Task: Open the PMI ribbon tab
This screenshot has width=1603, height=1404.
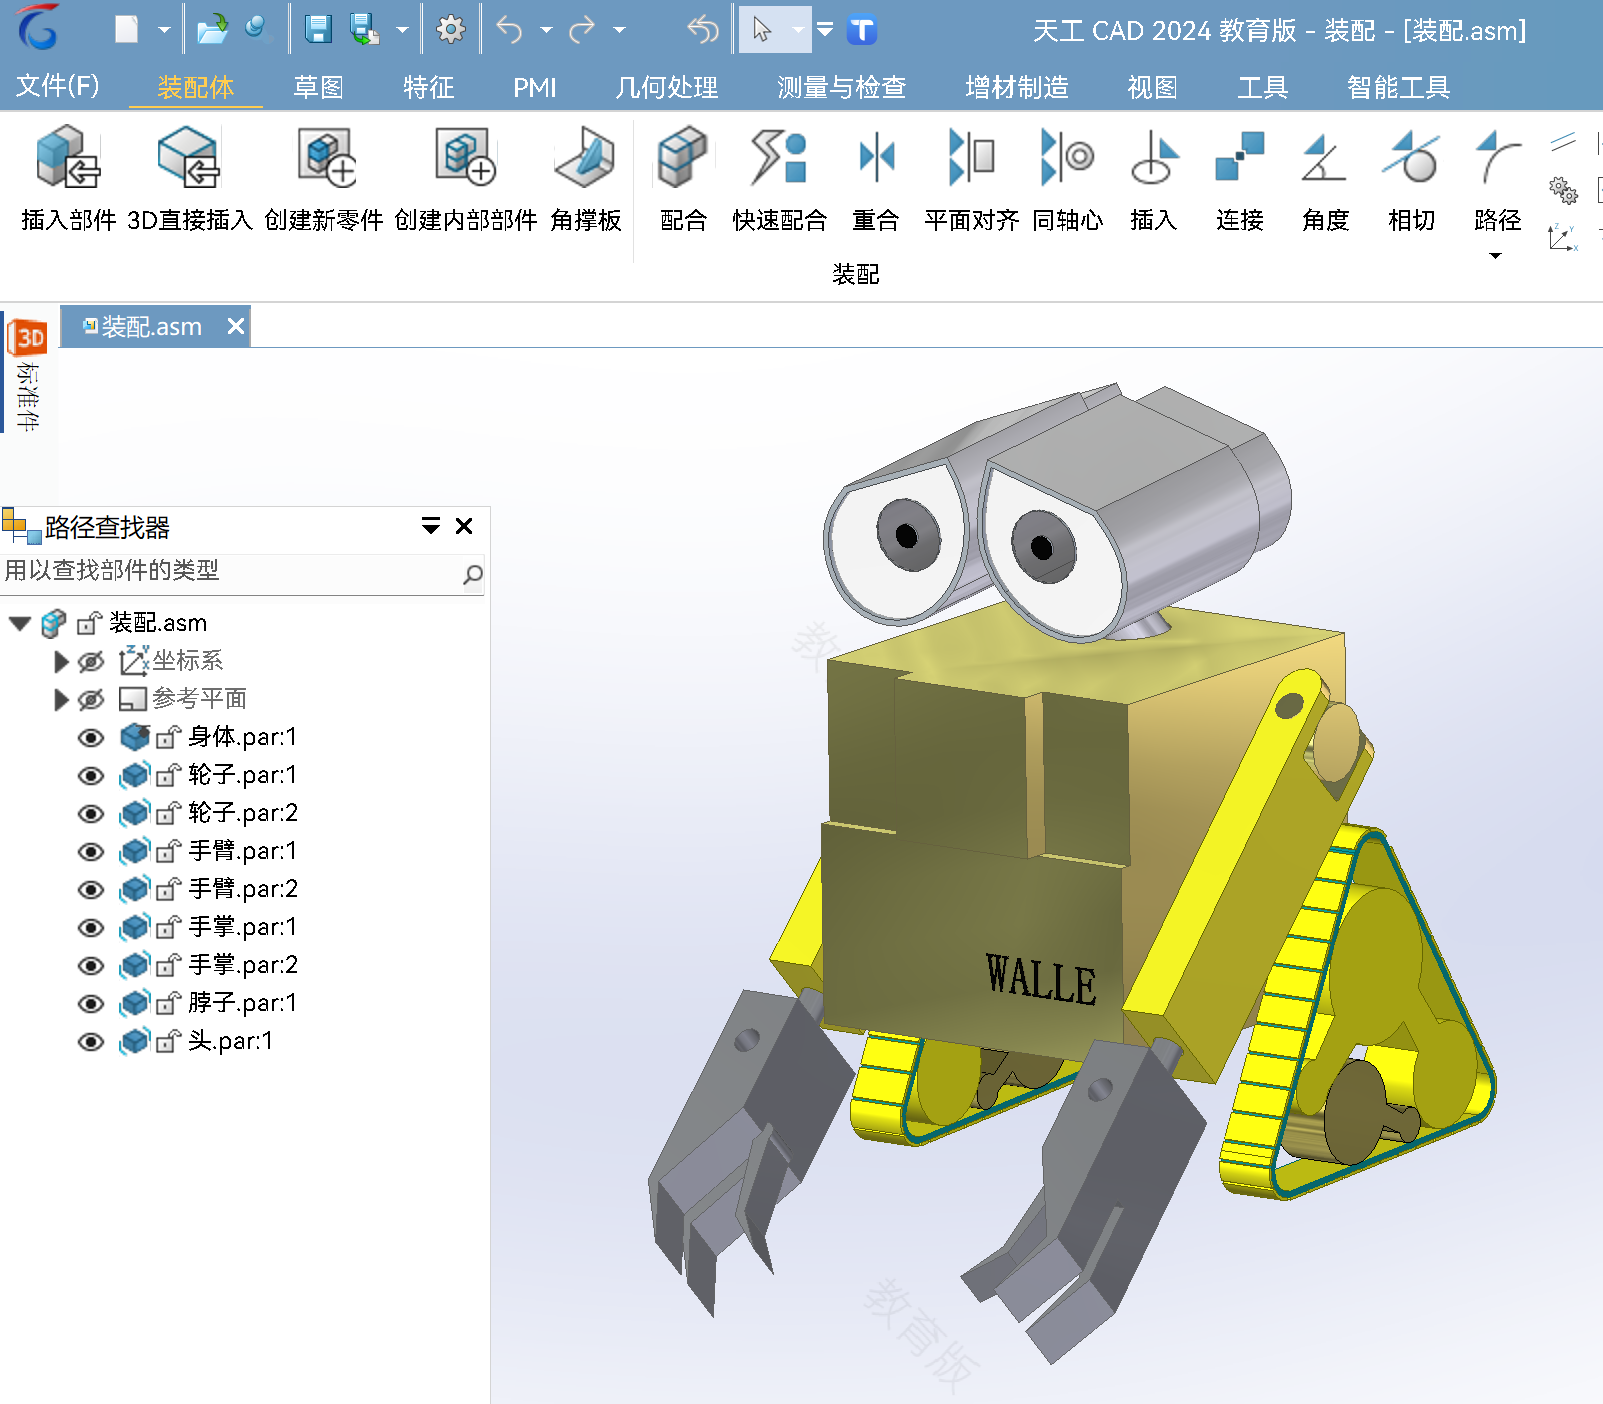Action: coord(535,88)
